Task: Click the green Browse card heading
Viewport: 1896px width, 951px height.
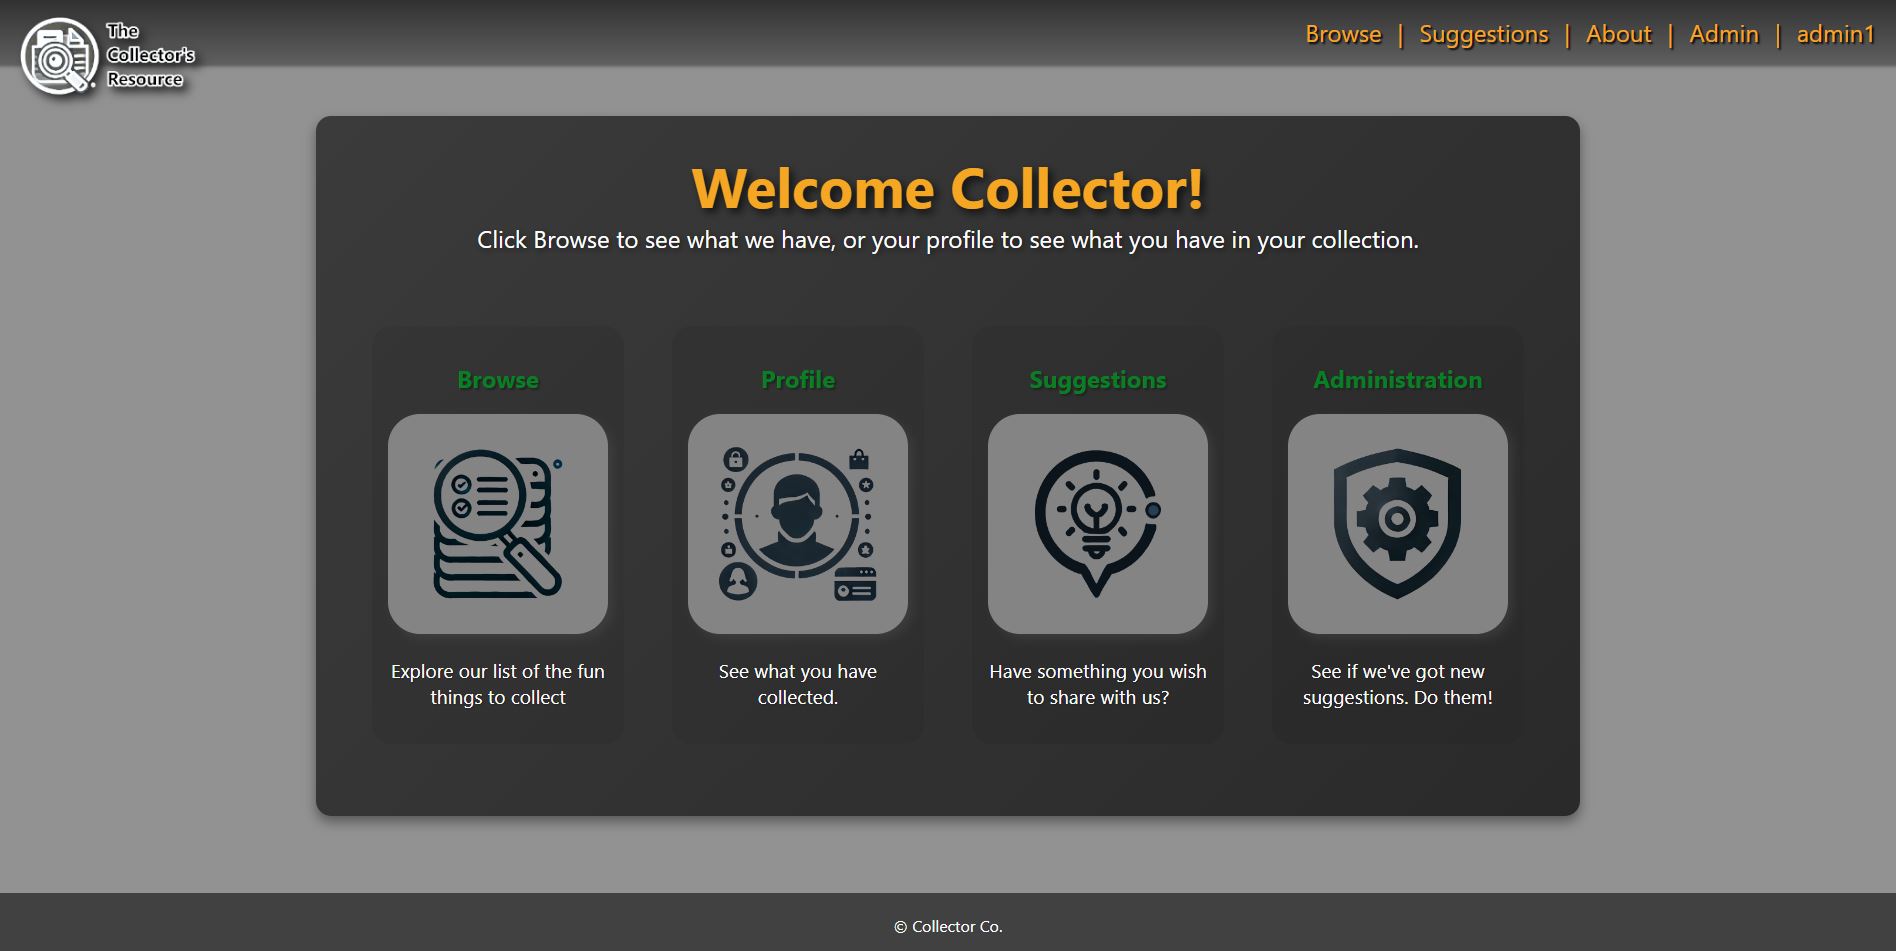Action: point(497,380)
